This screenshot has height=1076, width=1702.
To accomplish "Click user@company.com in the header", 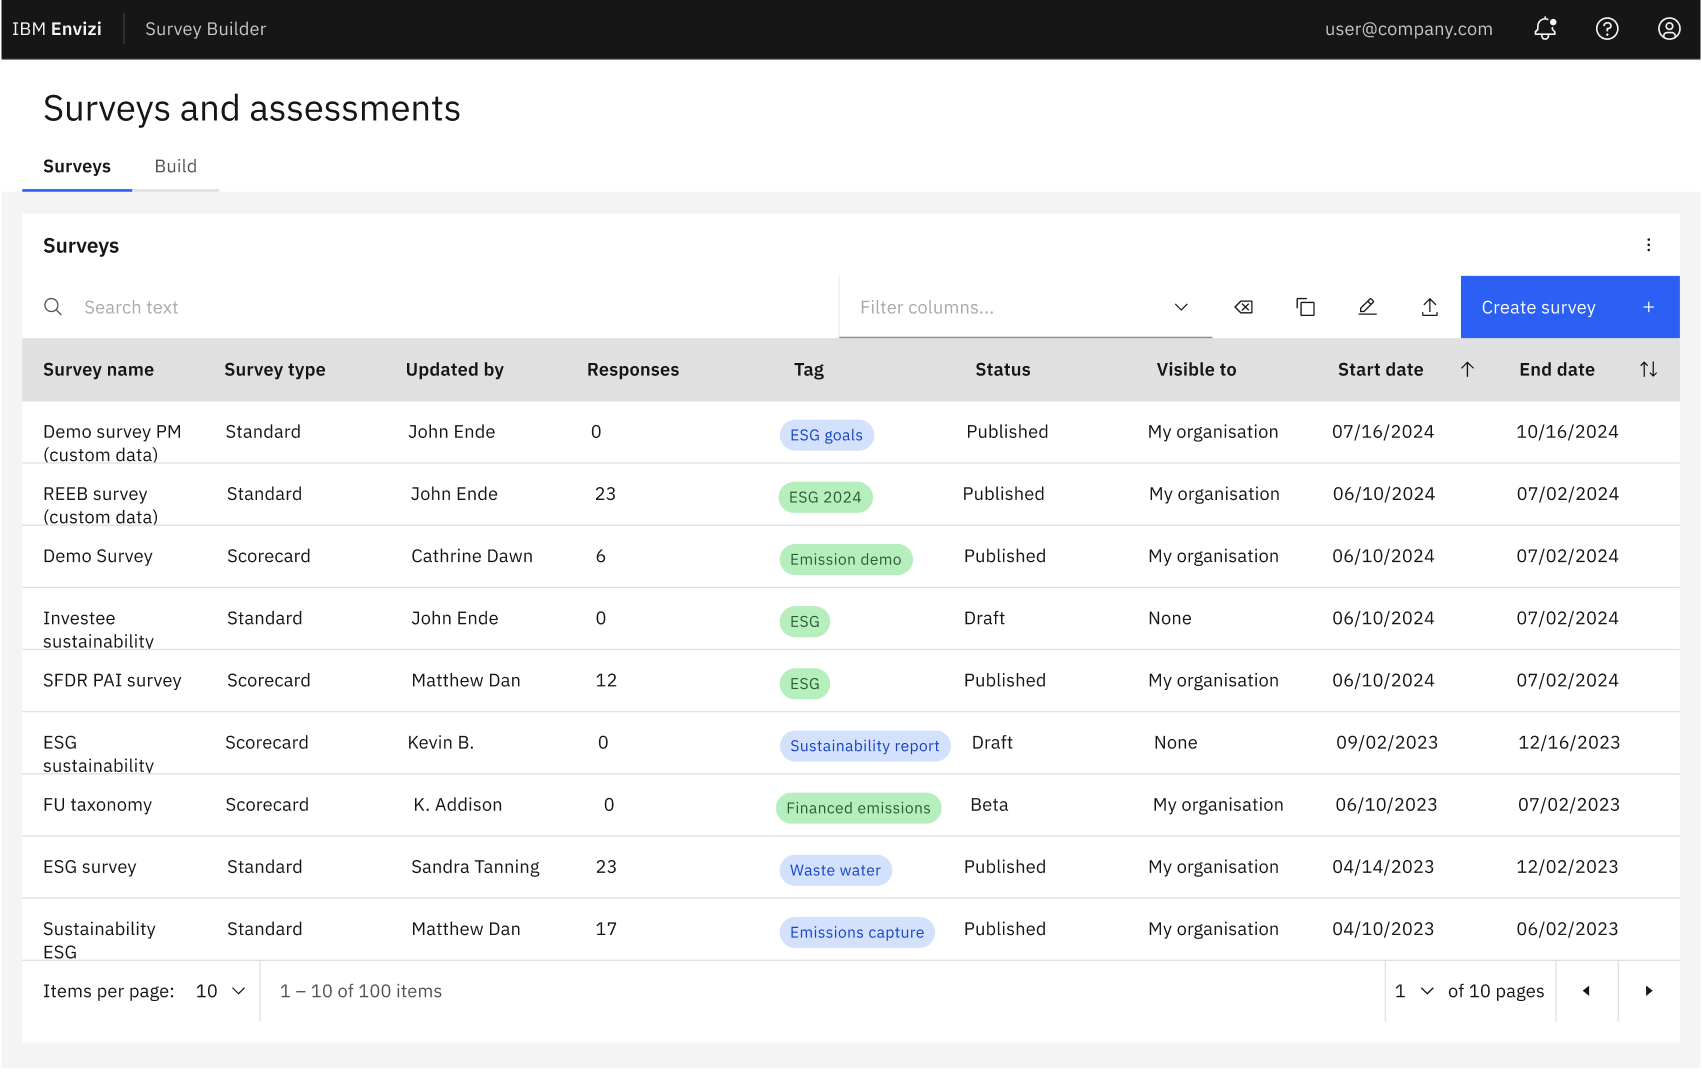I will coord(1408,29).
